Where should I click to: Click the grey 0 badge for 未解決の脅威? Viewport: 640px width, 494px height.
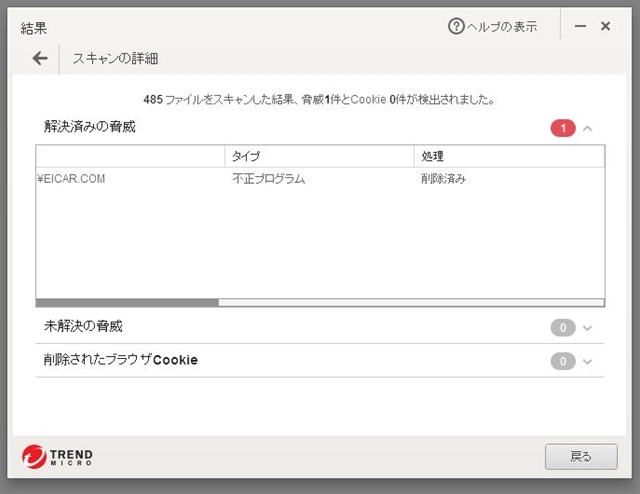[563, 328]
